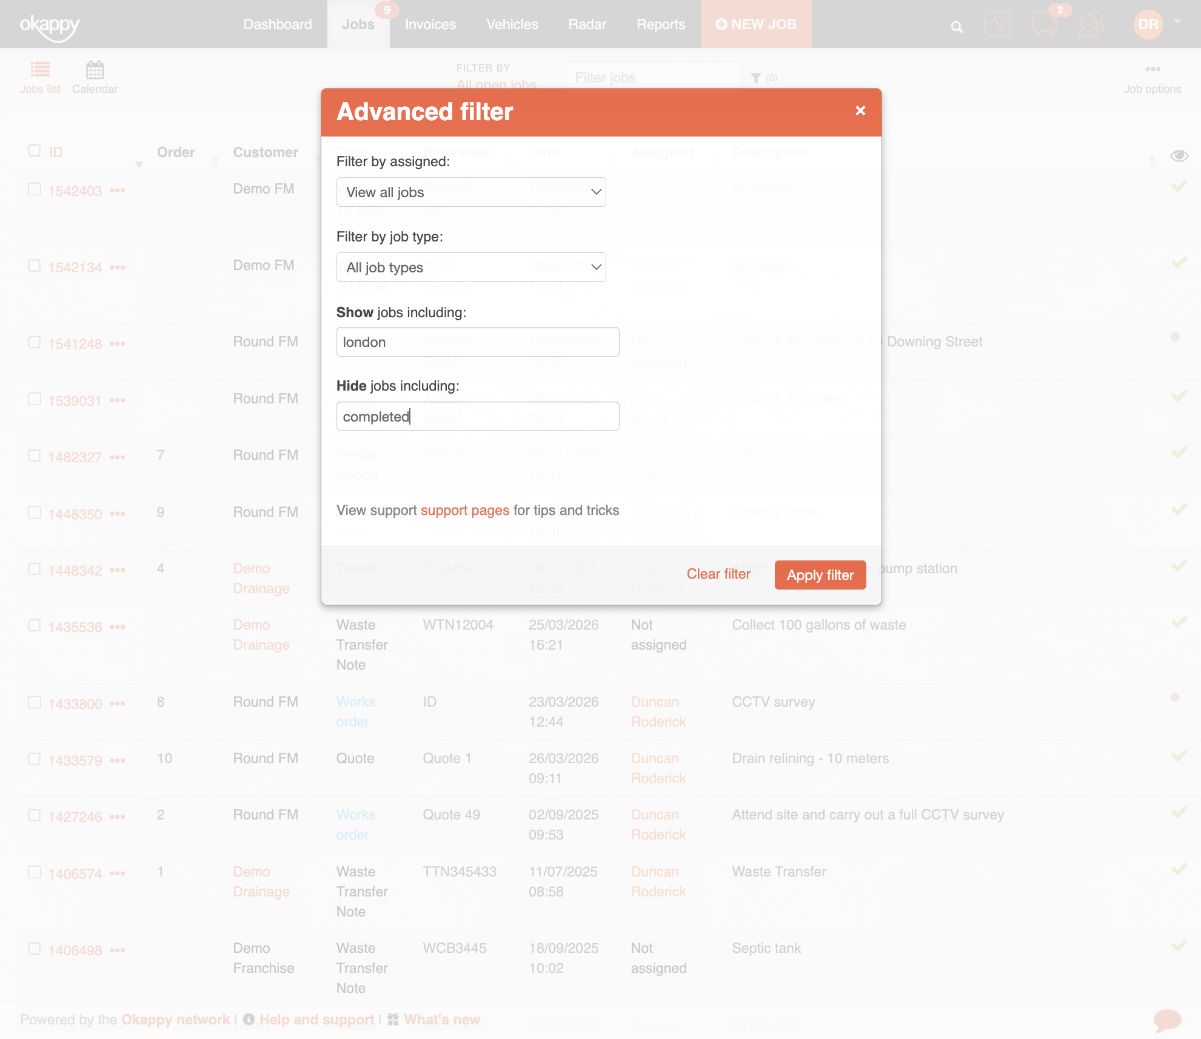Open the live chat bubble icon
Viewport: 1201px width, 1039px height.
click(x=1167, y=1020)
